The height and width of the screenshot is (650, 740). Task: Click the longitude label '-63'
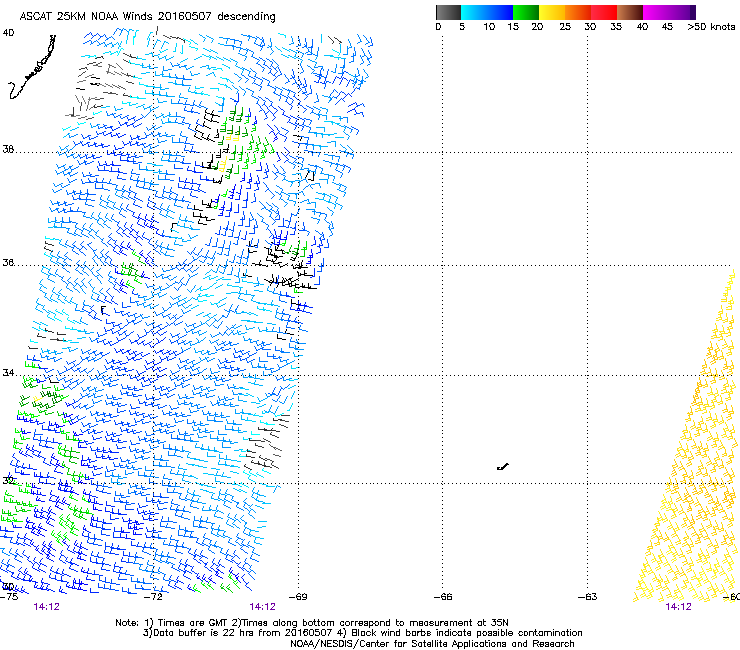pos(588,597)
